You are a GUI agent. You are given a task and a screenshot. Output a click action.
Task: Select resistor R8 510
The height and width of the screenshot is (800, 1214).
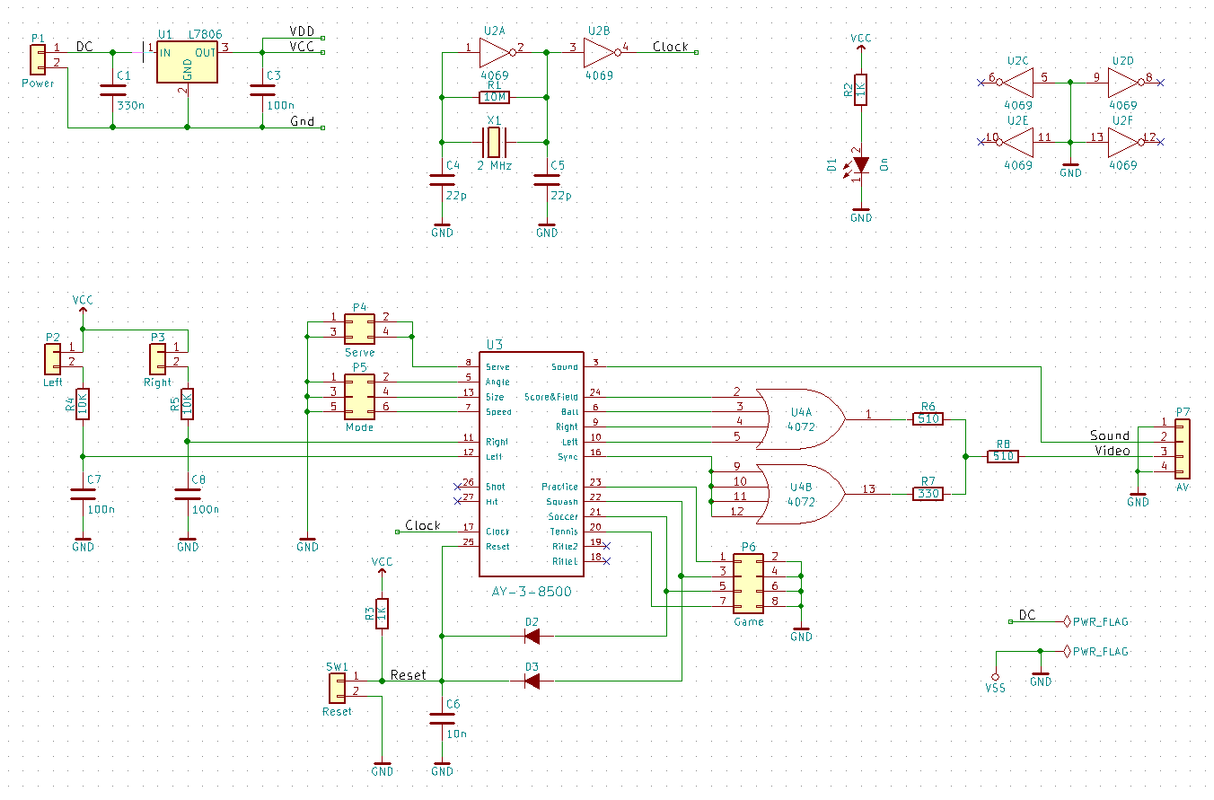[1002, 456]
